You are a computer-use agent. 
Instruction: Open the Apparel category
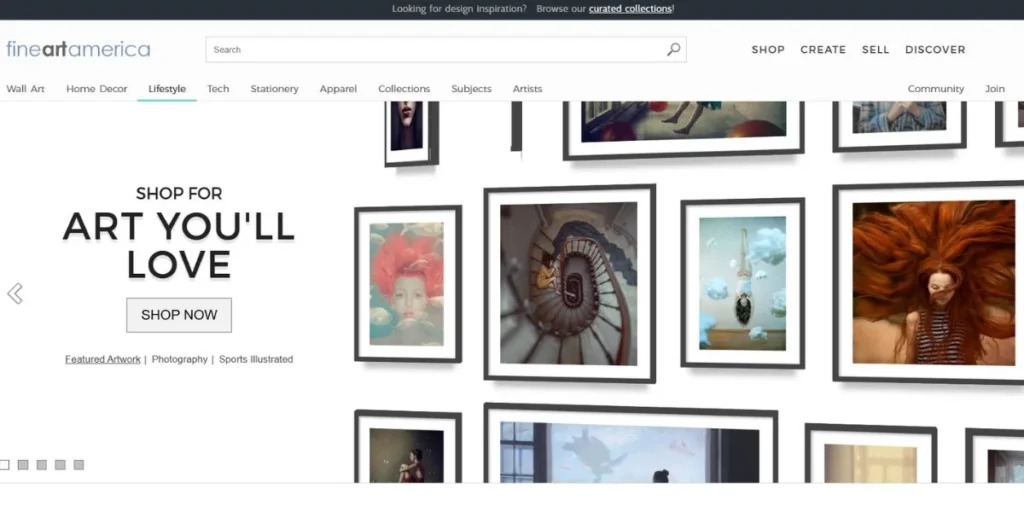[338, 89]
